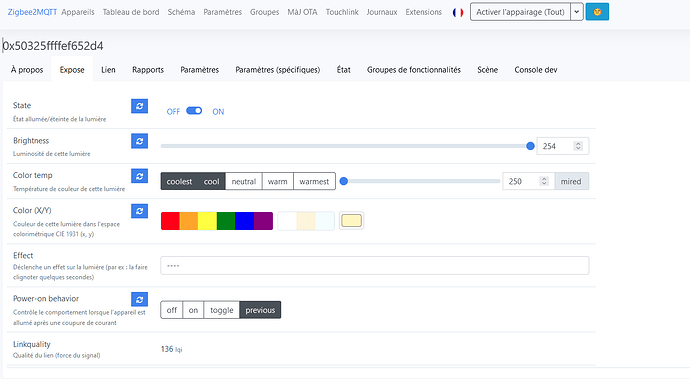Click Activer l'appairage (Tout) button
The height and width of the screenshot is (379, 690).
click(x=520, y=12)
